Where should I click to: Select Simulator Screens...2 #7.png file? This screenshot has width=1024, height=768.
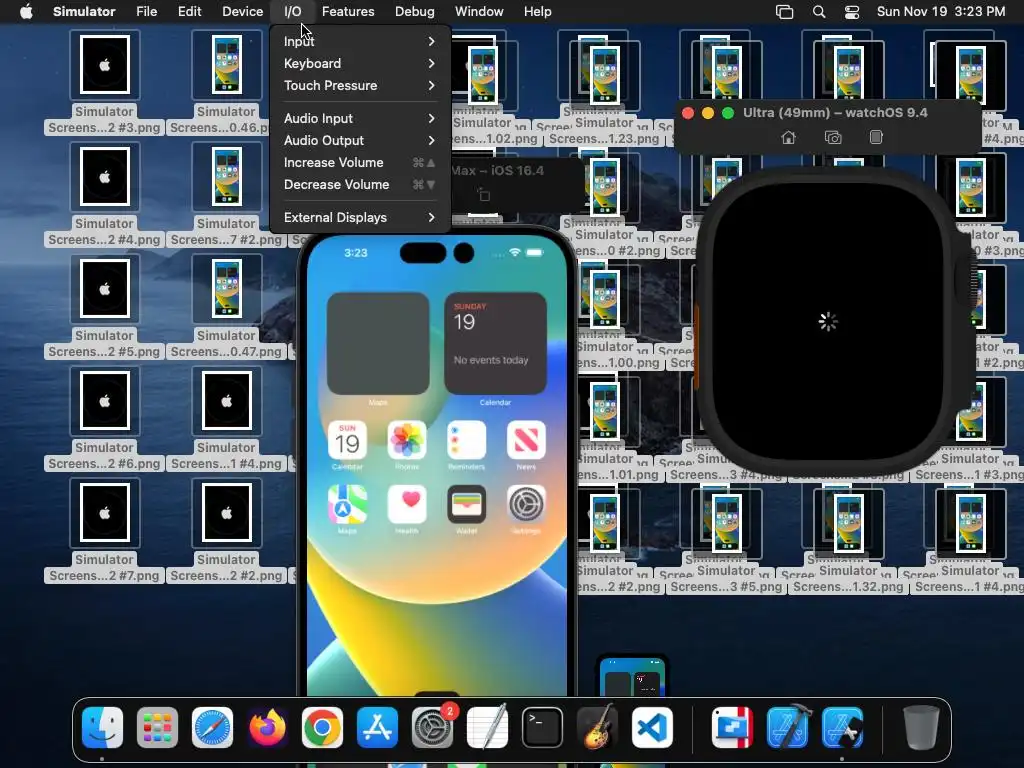click(x=104, y=532)
